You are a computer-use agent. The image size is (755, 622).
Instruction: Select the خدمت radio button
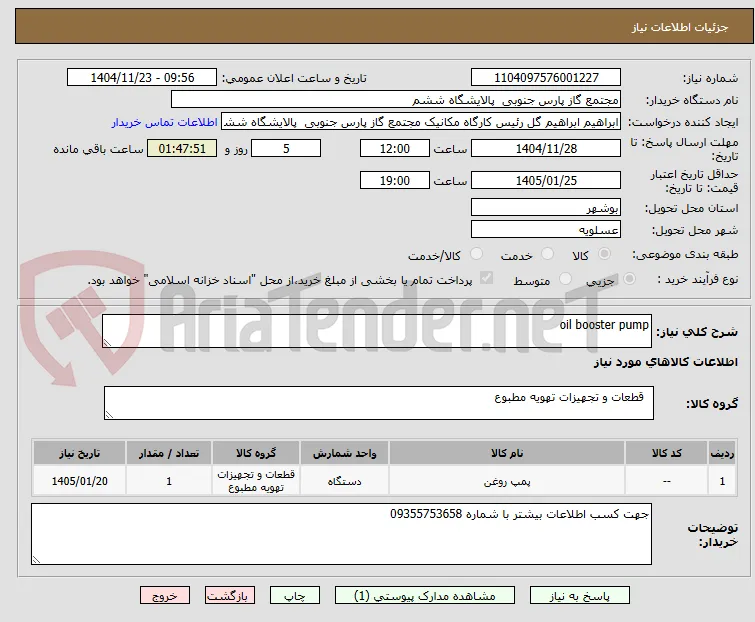[547, 254]
